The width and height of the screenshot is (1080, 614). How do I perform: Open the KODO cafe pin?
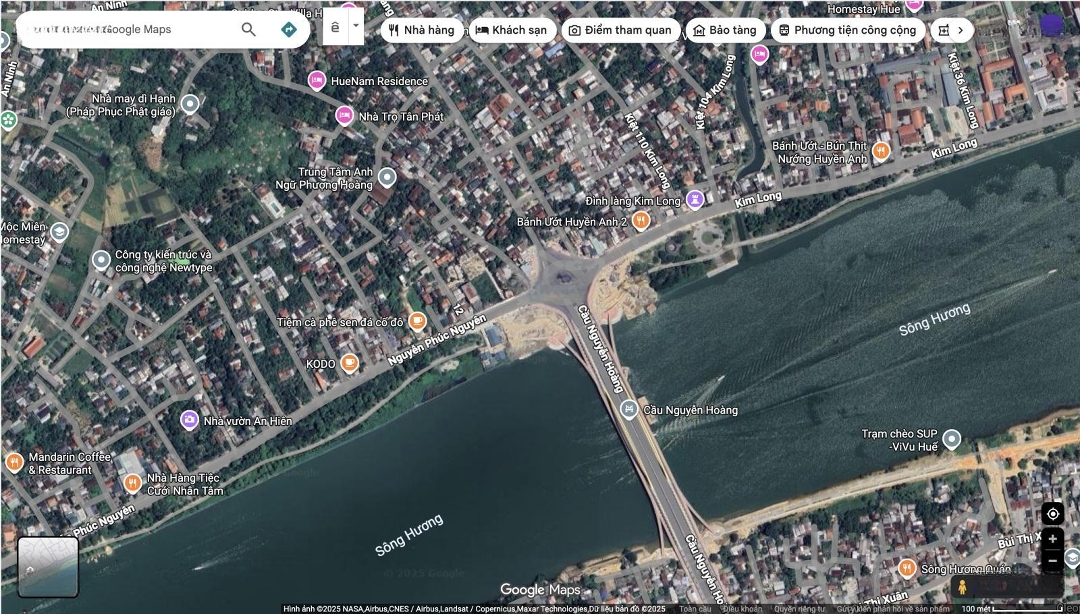pos(349,364)
